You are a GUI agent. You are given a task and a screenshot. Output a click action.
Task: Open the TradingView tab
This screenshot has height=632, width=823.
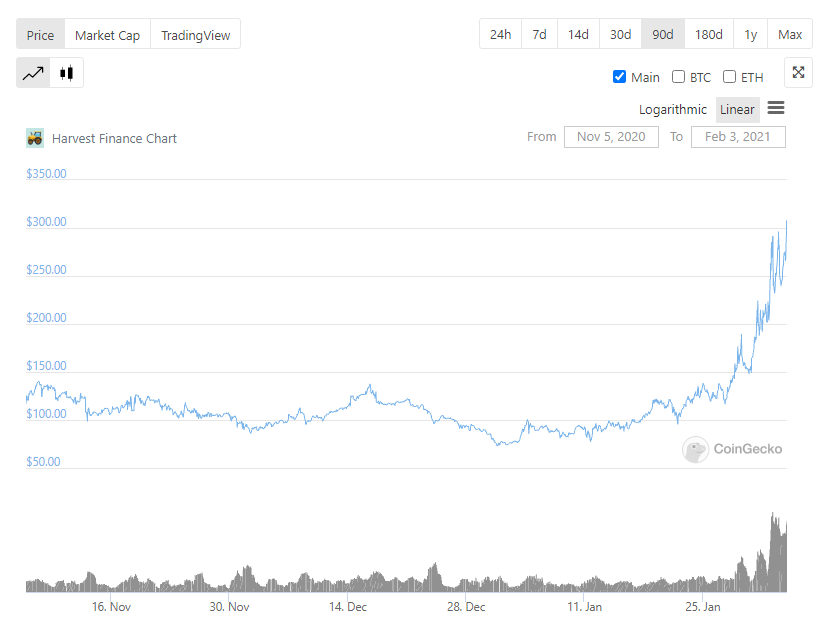[195, 35]
